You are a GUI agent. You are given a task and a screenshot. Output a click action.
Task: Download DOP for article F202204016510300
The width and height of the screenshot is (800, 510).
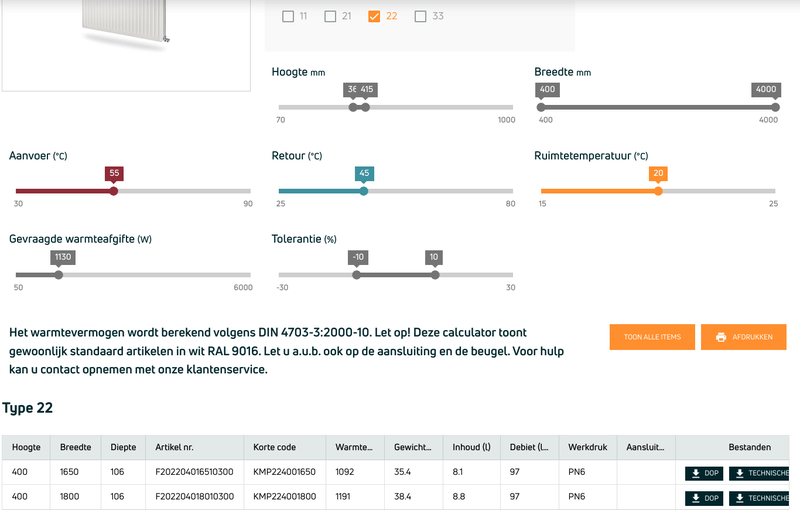(x=704, y=473)
